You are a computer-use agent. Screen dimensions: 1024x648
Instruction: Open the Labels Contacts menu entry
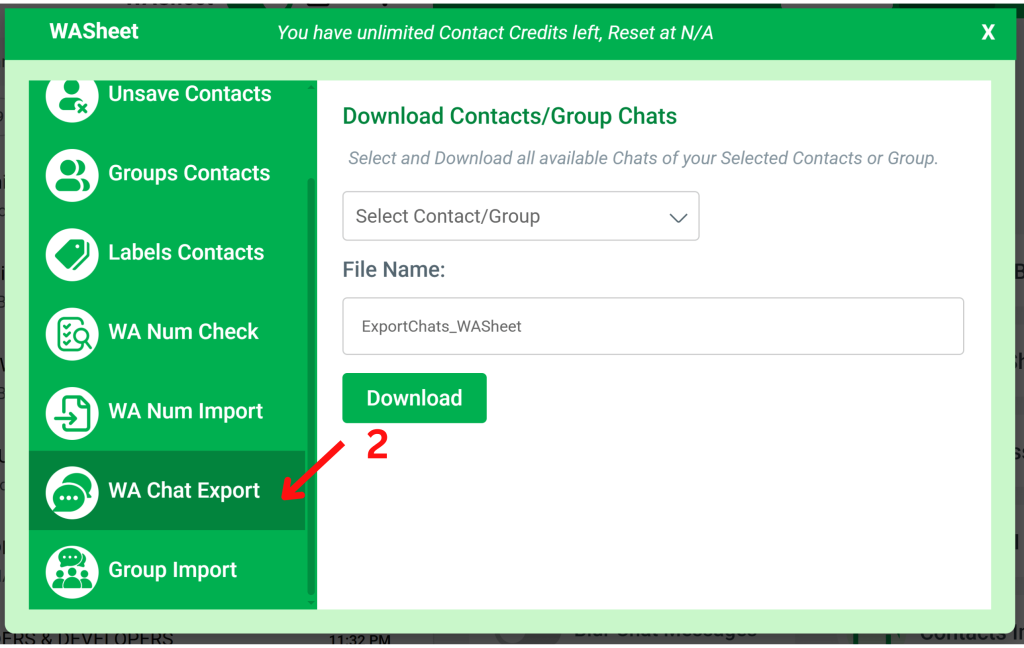167,253
